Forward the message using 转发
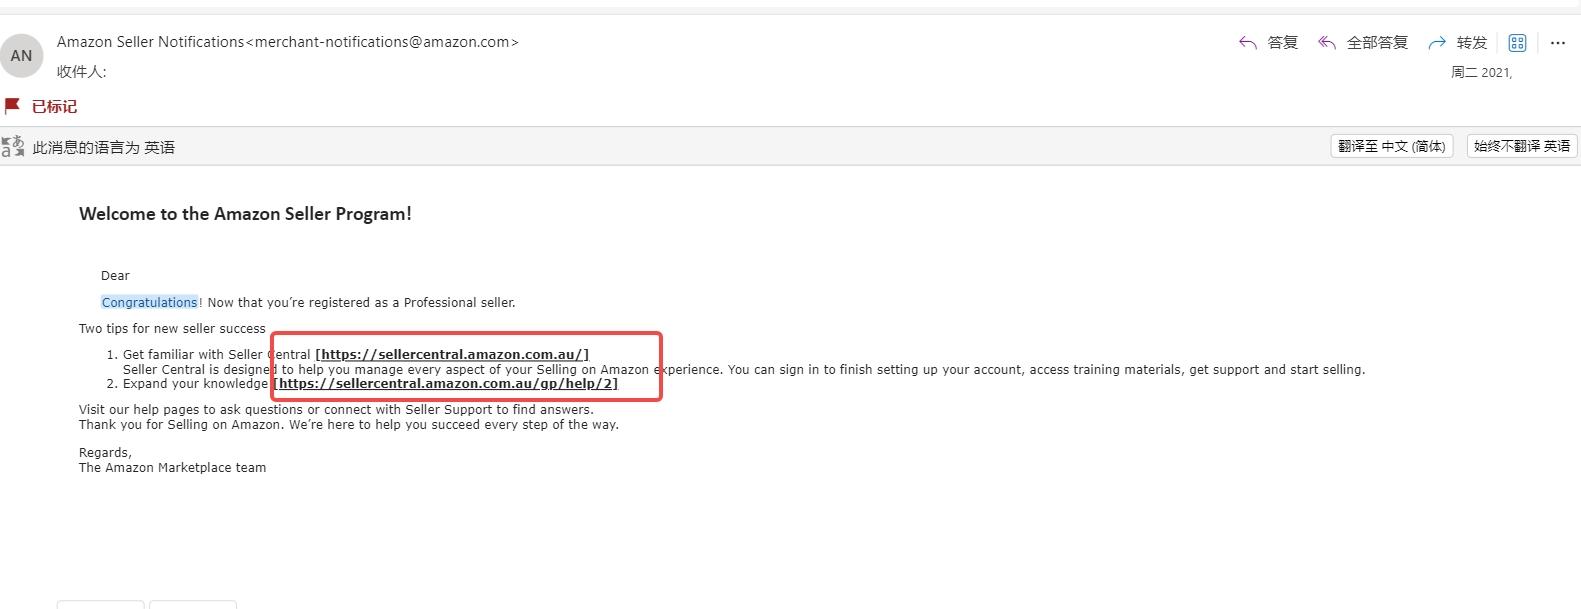1581x609 pixels. [x=1458, y=43]
